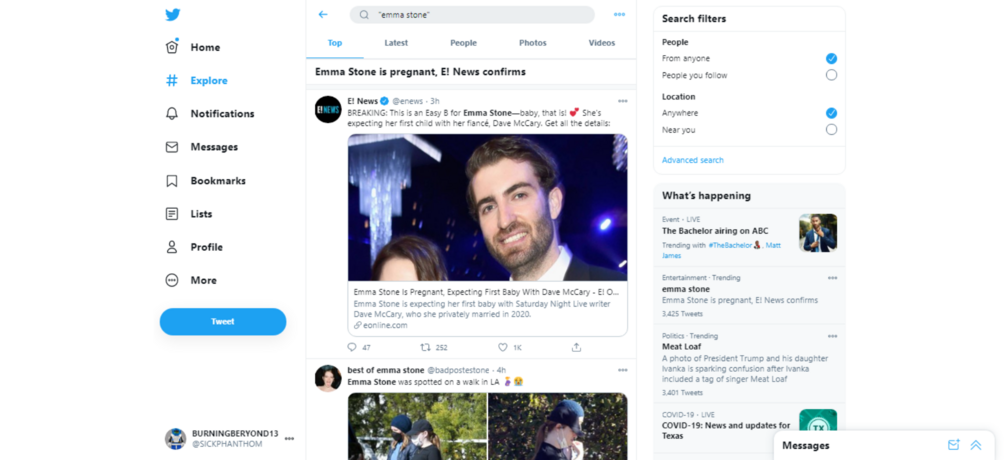Open right photo in Emma Stone walk tweet
Viewport: 1005px width, 460px height.
pos(558,426)
